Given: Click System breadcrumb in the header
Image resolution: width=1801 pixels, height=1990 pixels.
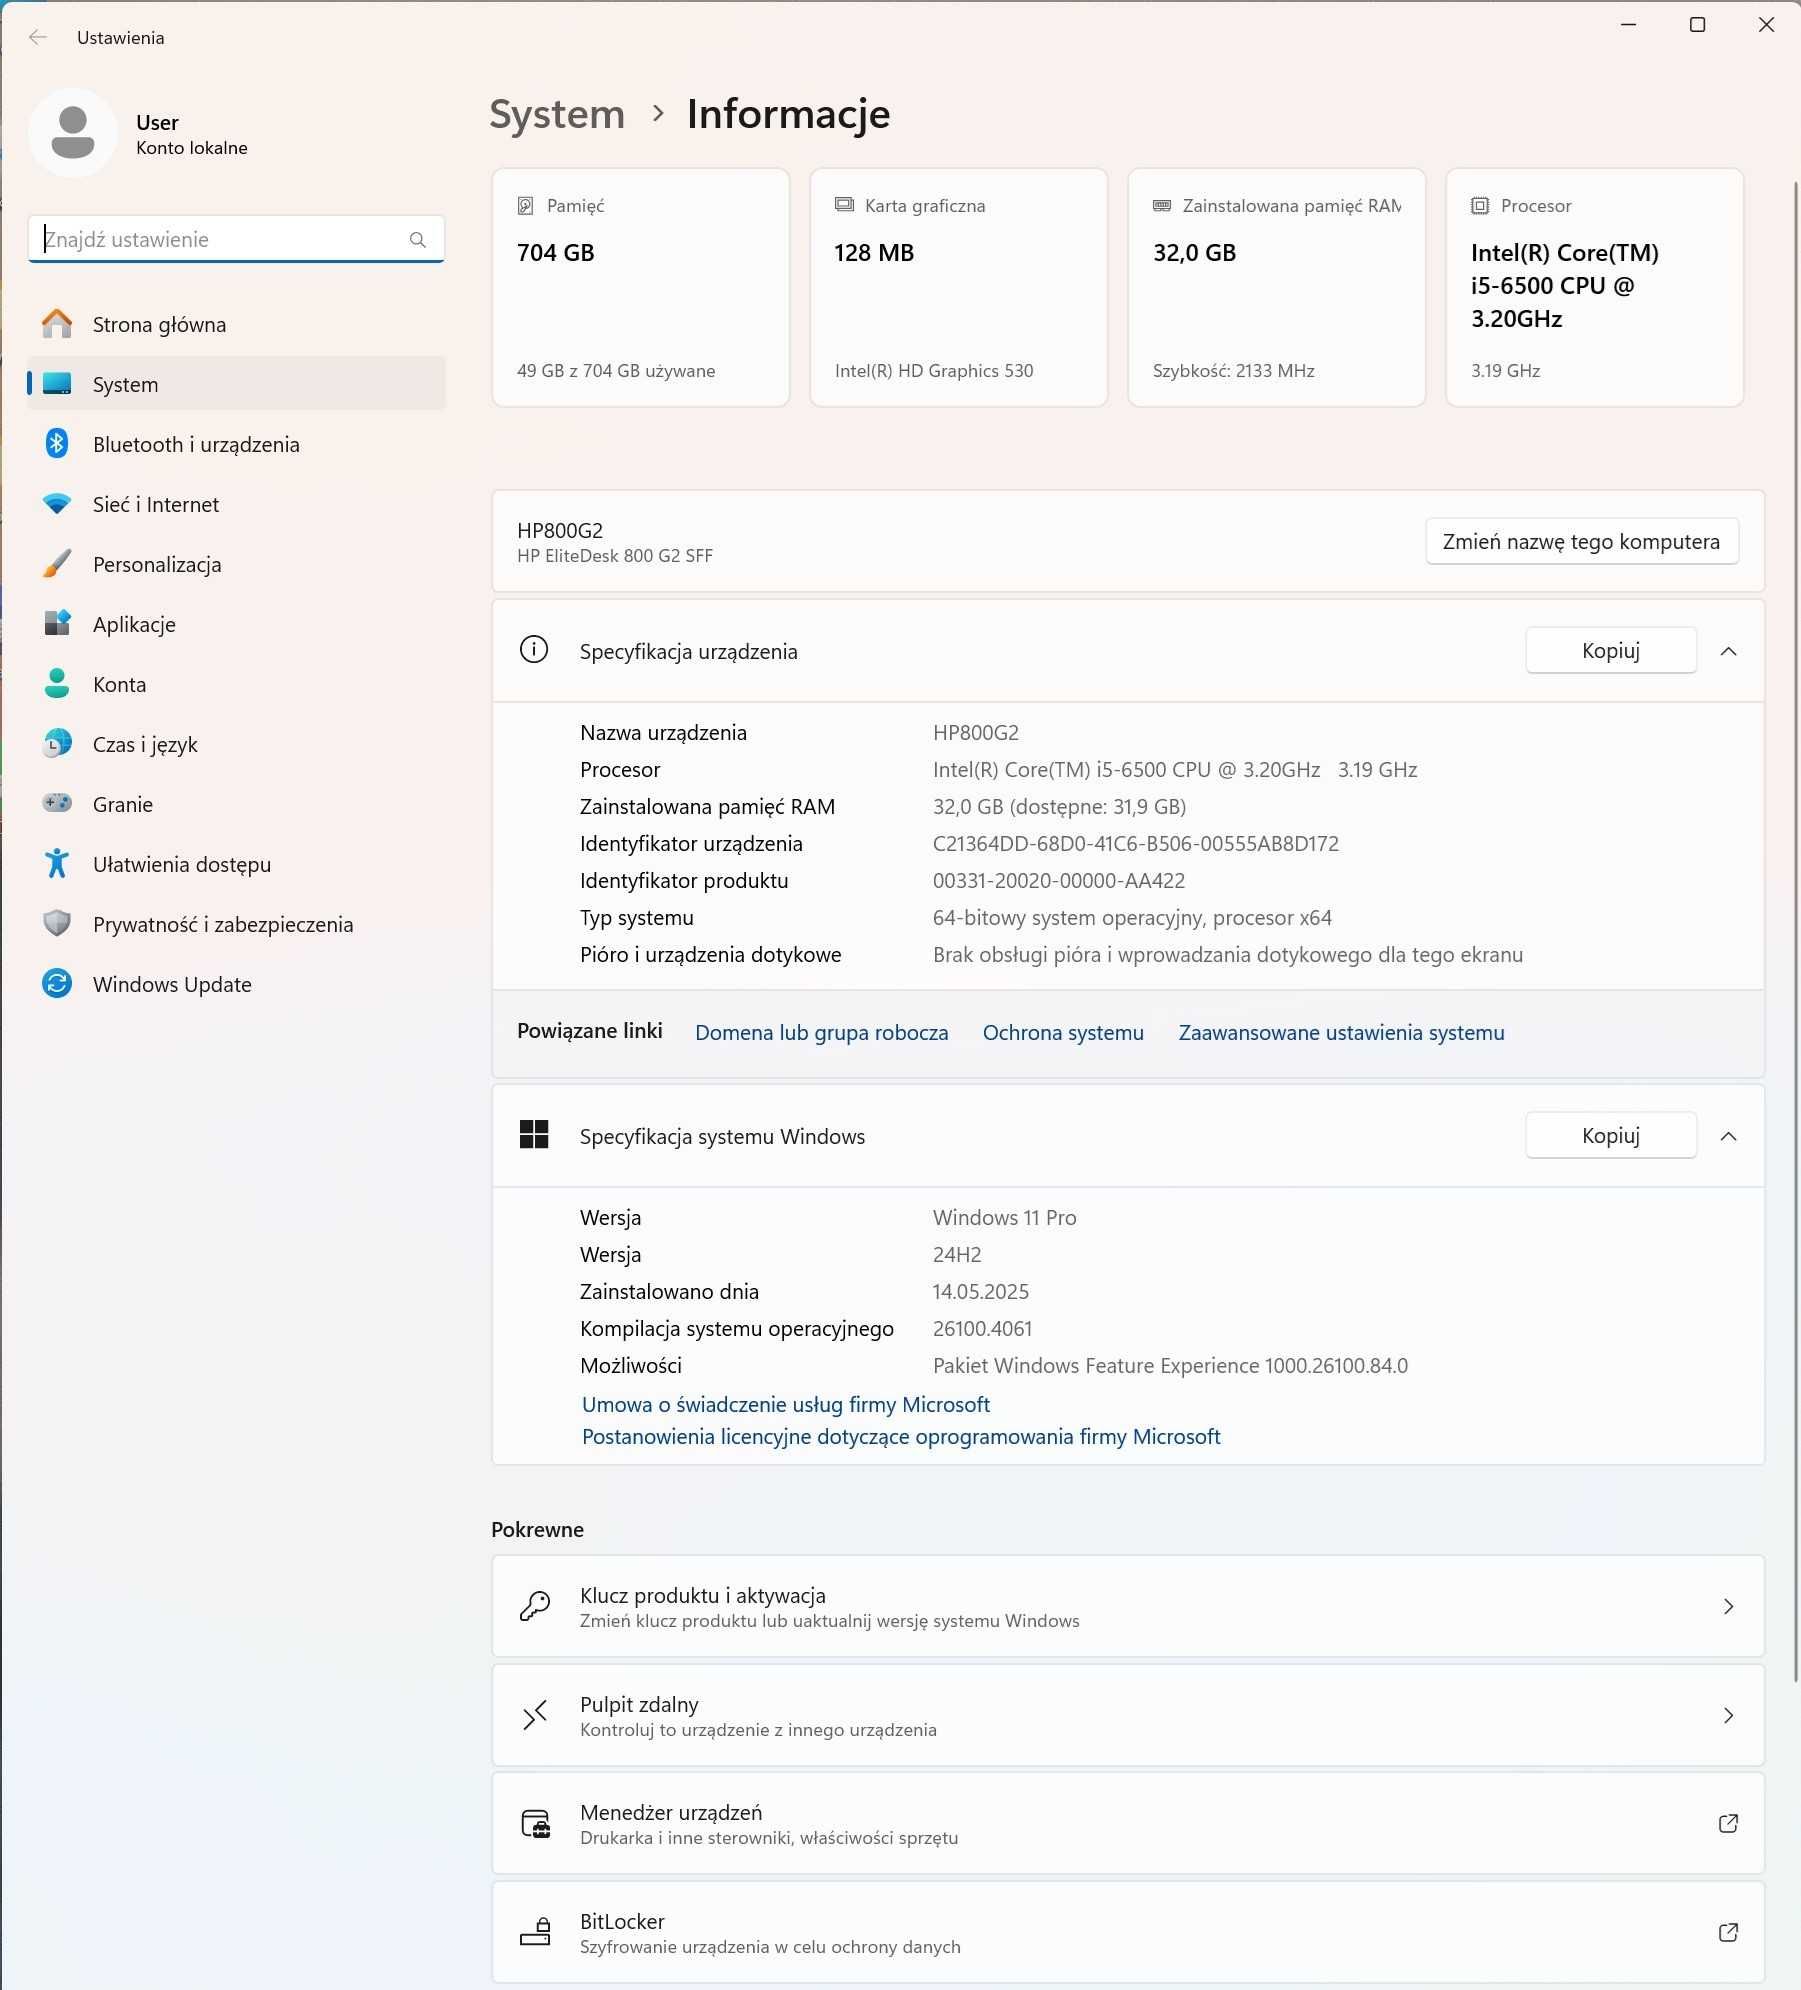Looking at the screenshot, I should [x=557, y=114].
